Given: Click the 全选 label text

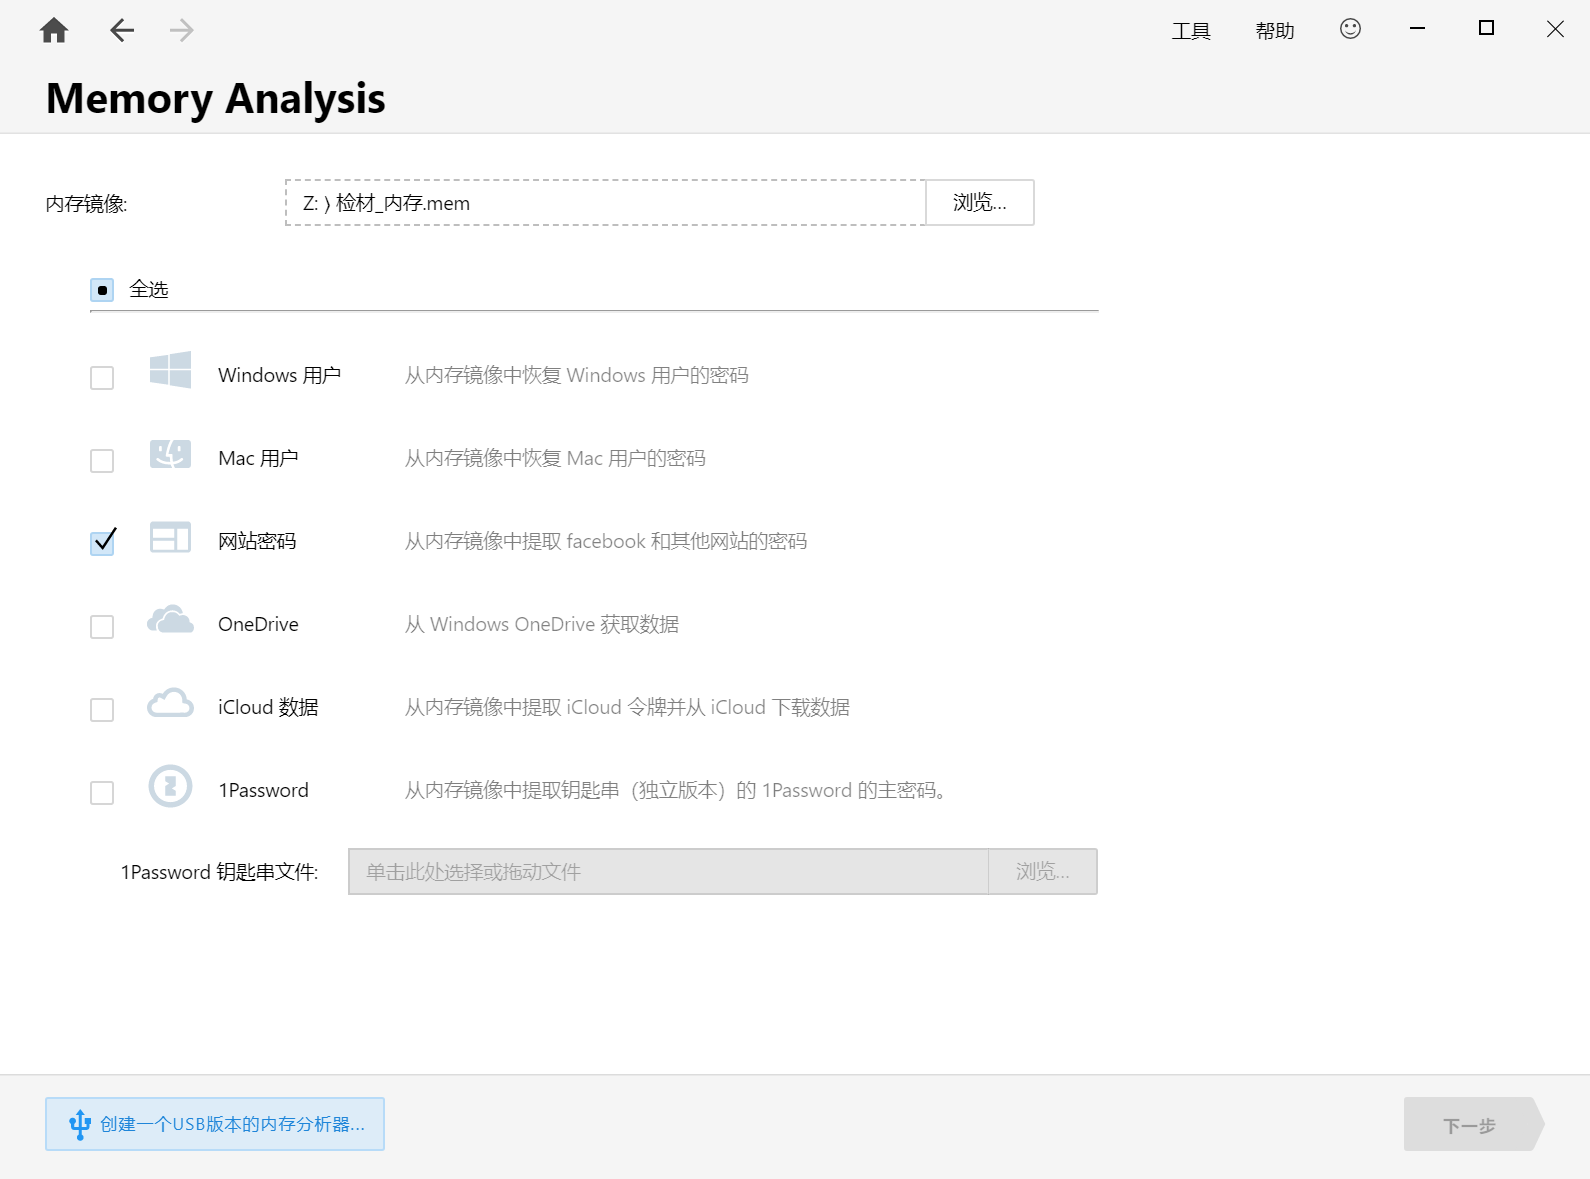Looking at the screenshot, I should tap(149, 290).
